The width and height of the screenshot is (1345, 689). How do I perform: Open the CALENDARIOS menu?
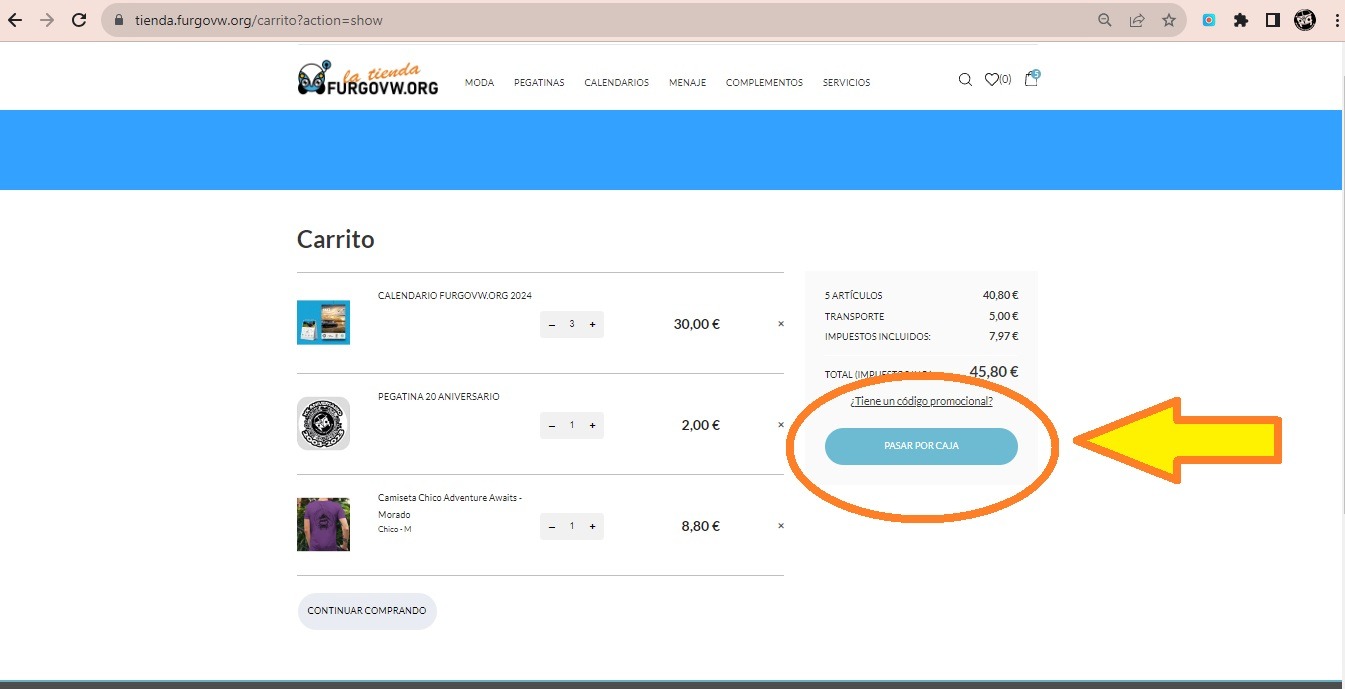tap(617, 83)
